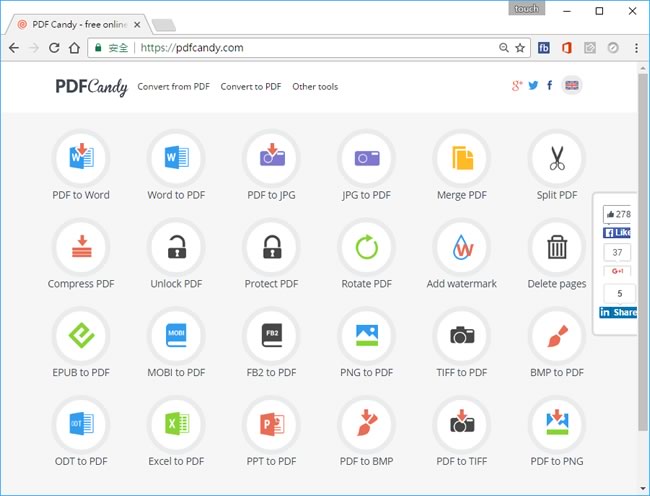Choose the Unlock PDF padlock icon
This screenshot has width=650, height=496.
coord(176,247)
